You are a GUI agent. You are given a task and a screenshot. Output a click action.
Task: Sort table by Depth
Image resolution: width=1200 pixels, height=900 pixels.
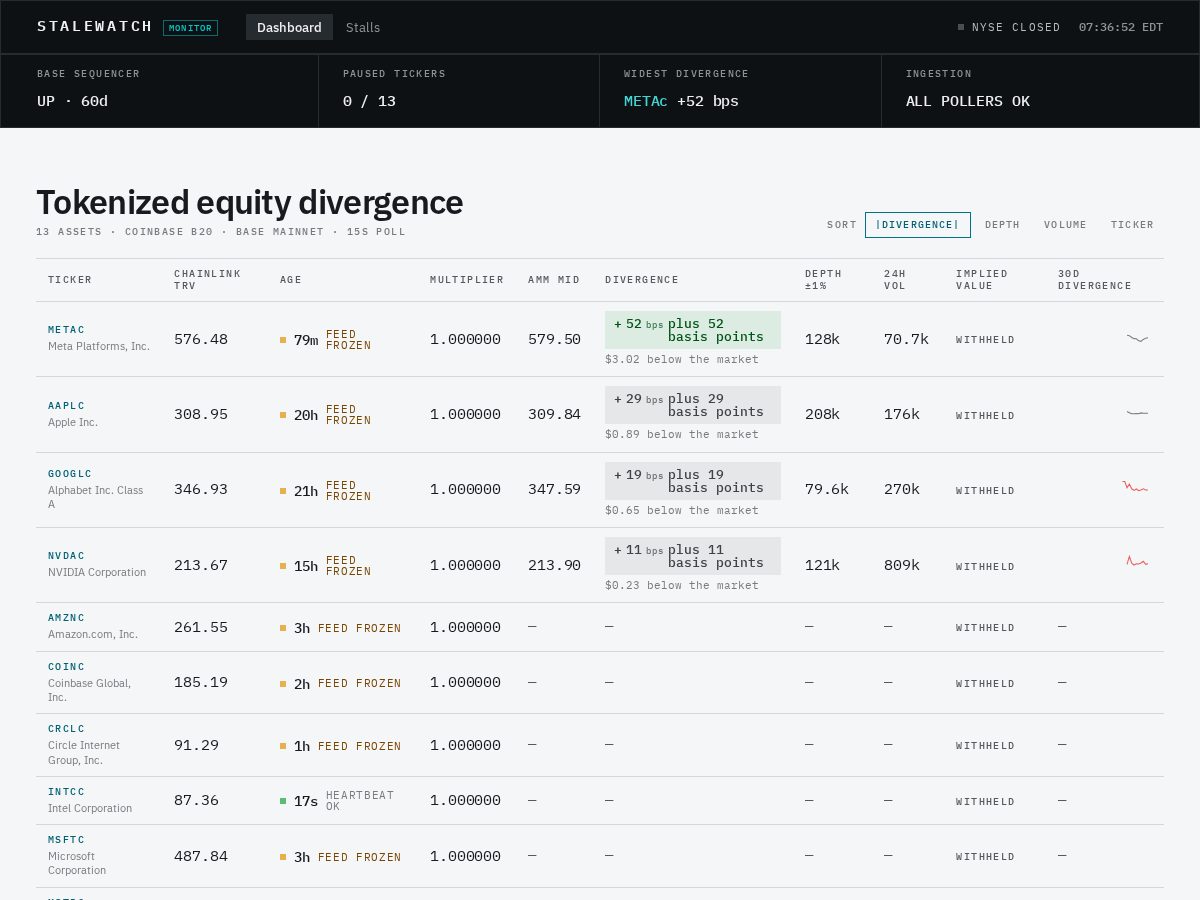(1002, 225)
